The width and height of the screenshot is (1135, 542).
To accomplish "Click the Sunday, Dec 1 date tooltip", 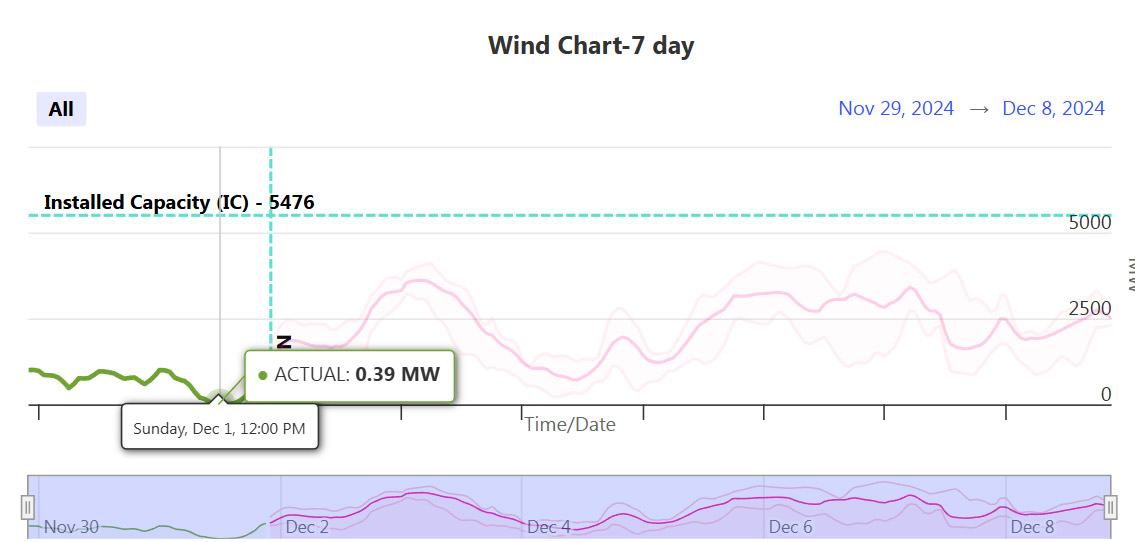I will pos(220,428).
